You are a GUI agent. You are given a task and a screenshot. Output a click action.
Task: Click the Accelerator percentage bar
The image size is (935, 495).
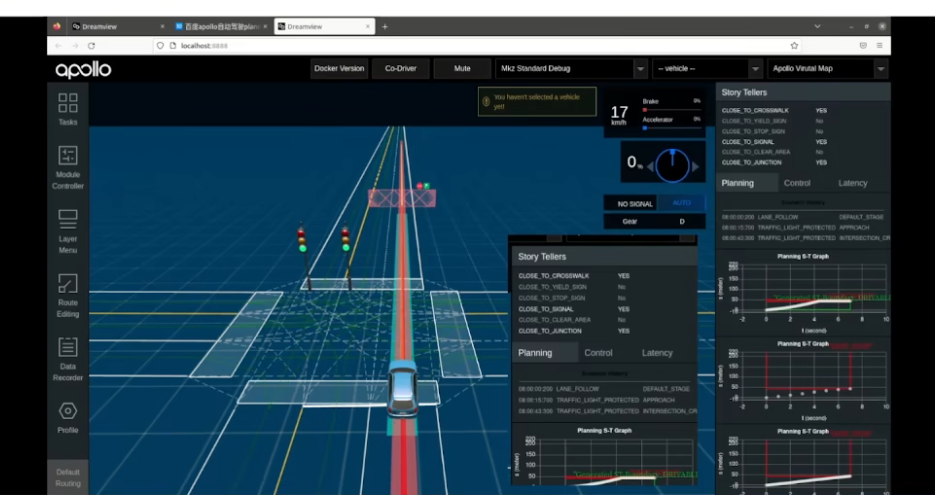(671, 128)
